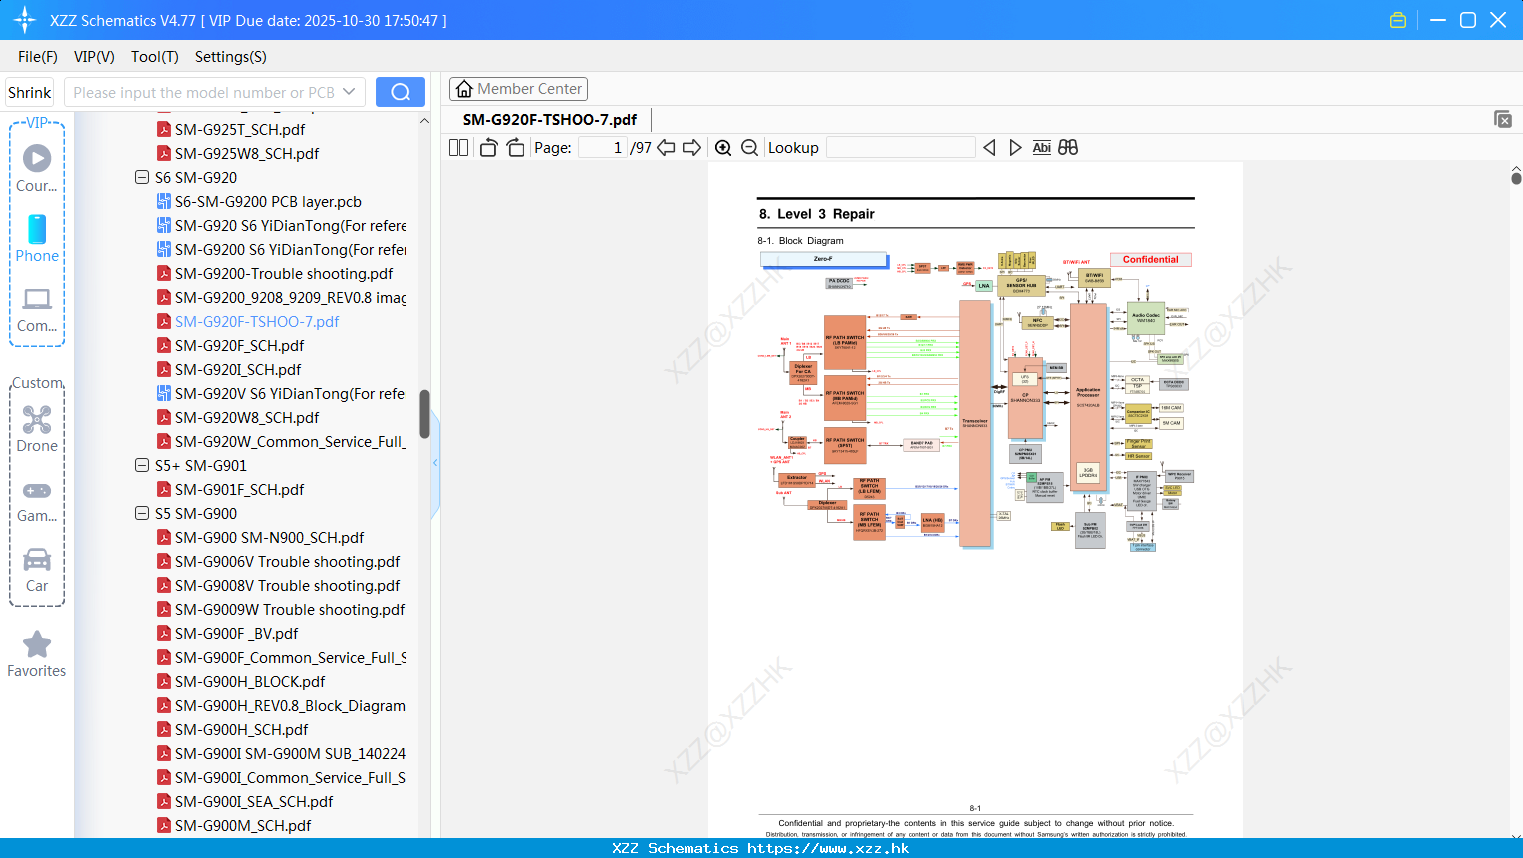1523x858 pixels.
Task: Open SM-G920W8_SCH.pdf
Action: [247, 417]
